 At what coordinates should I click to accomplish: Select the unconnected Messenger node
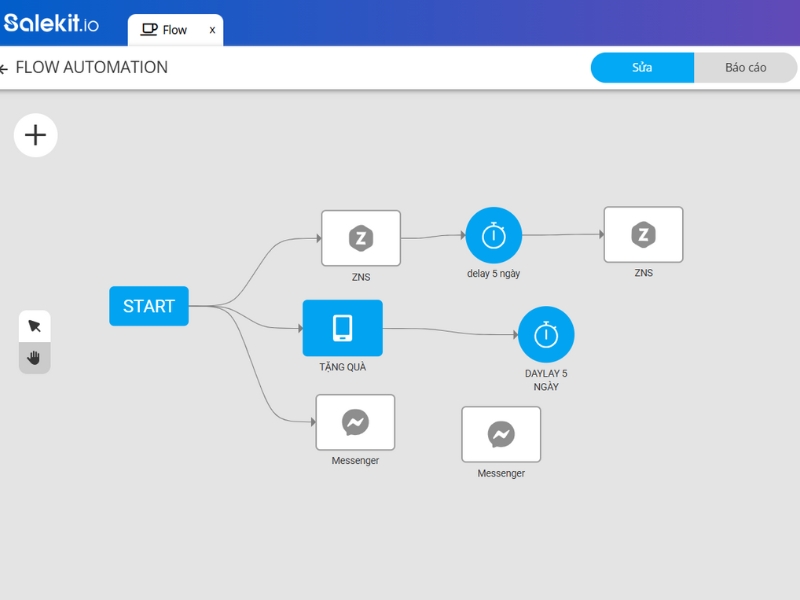click(x=501, y=433)
